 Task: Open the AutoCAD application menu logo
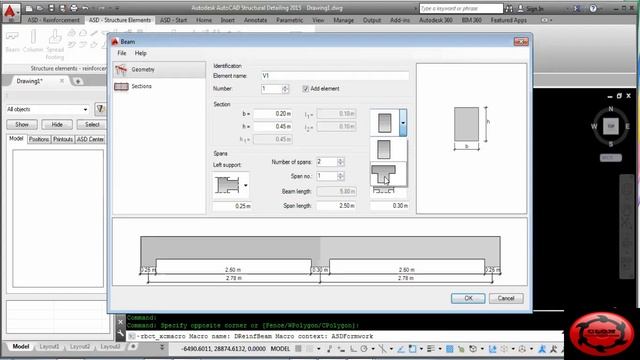pos(11,12)
